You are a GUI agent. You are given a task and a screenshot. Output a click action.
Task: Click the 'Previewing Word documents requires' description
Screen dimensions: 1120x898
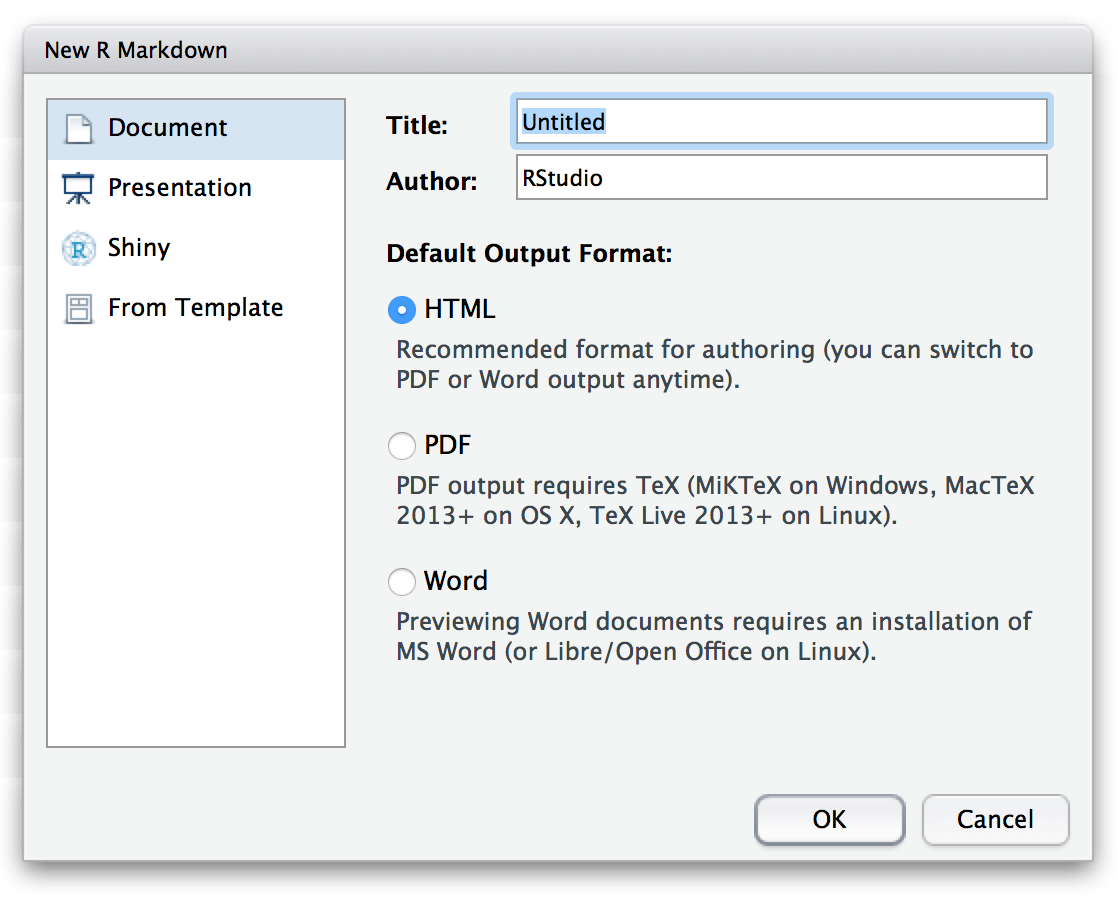pyautogui.click(x=714, y=636)
